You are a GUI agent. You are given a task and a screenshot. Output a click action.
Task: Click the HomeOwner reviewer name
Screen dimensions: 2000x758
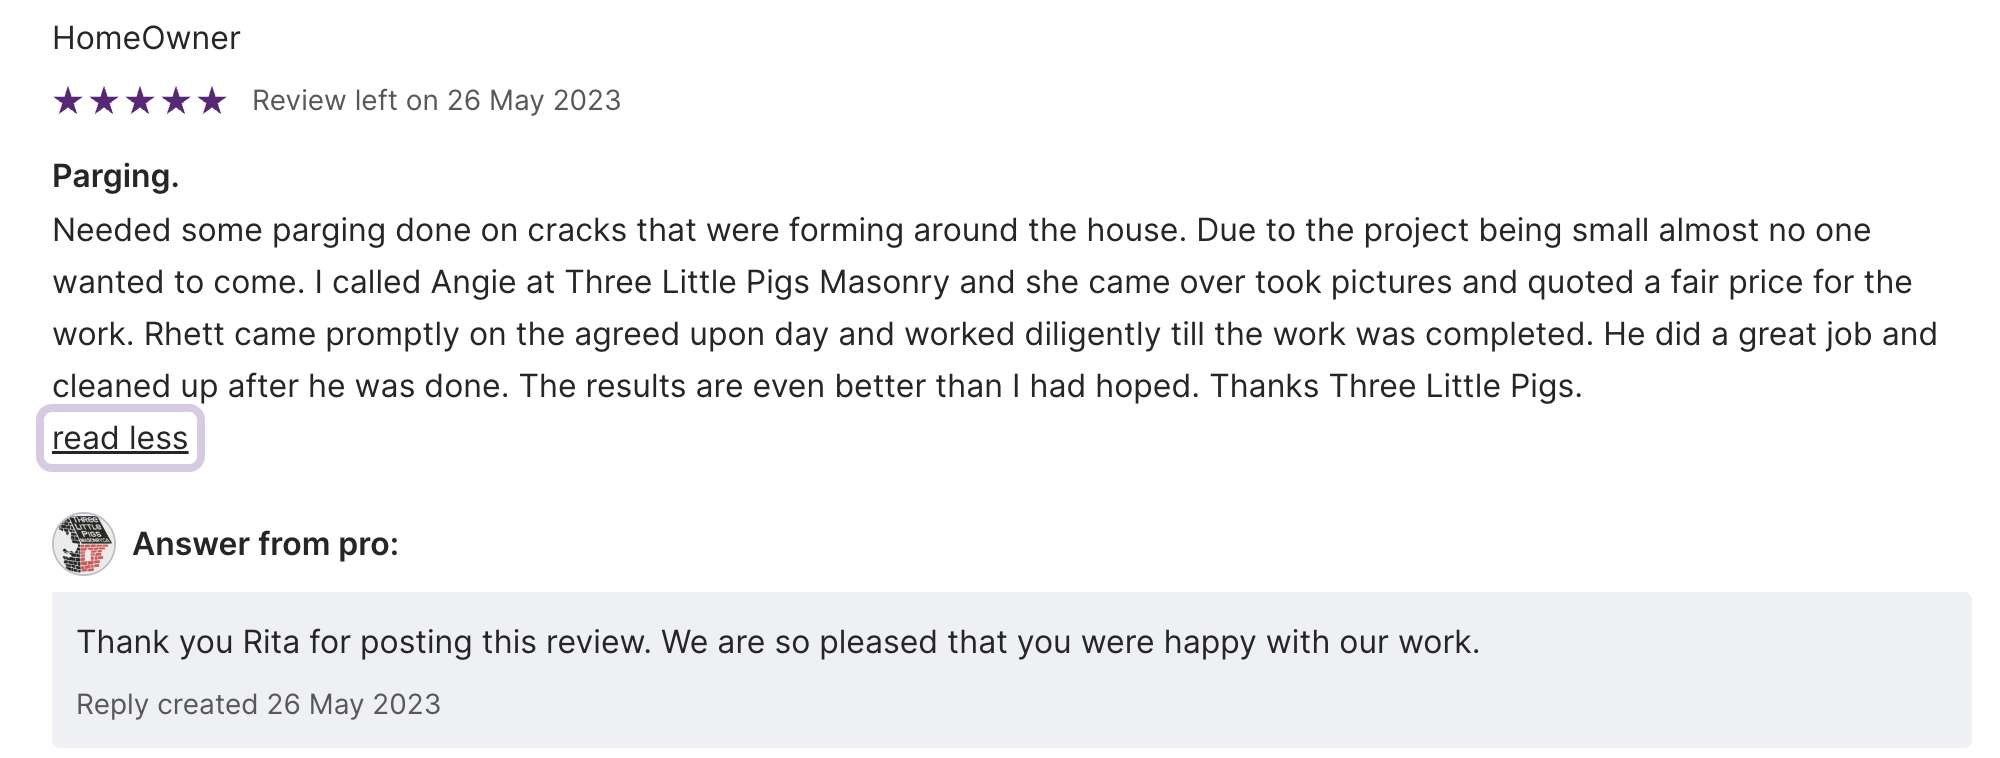[146, 38]
